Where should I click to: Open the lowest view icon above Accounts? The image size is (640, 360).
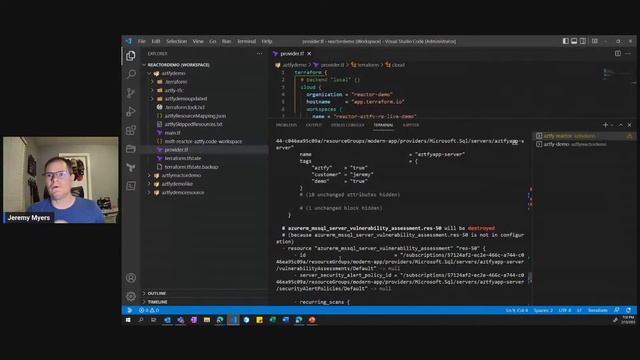tap(131, 186)
